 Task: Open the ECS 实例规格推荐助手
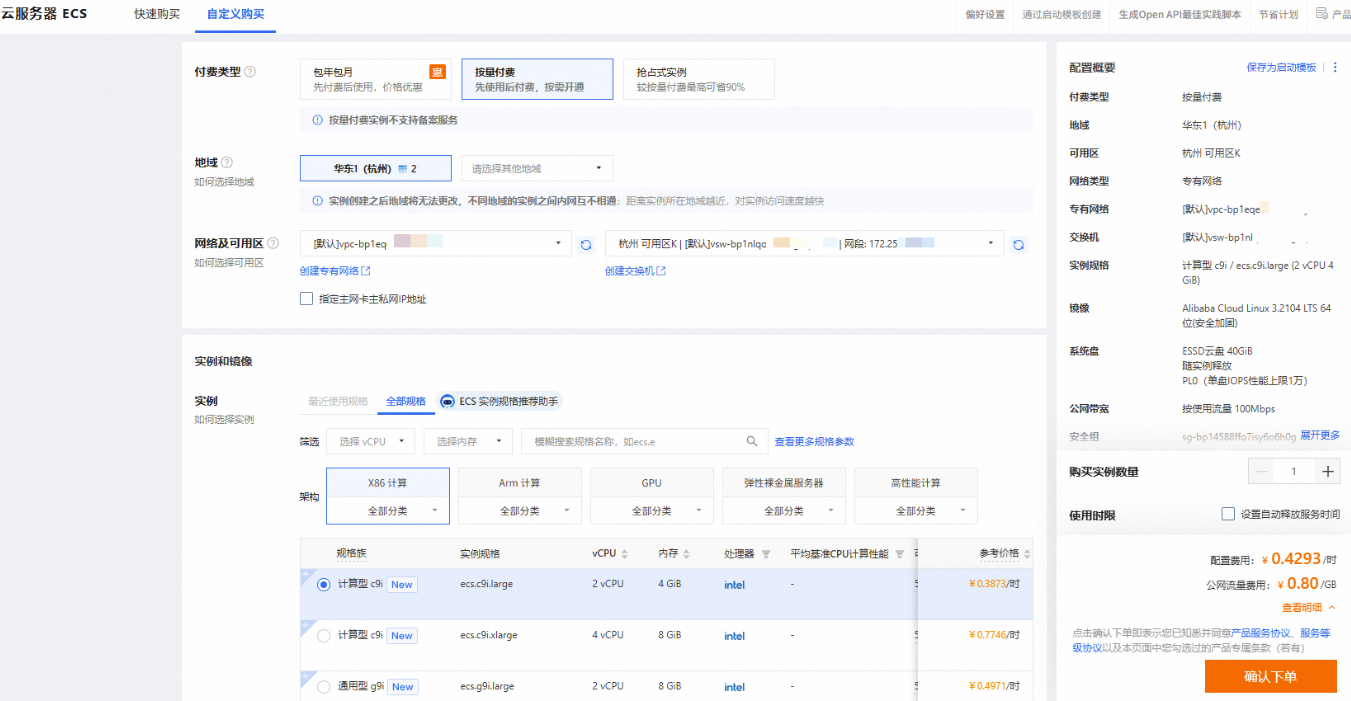[x=501, y=401]
